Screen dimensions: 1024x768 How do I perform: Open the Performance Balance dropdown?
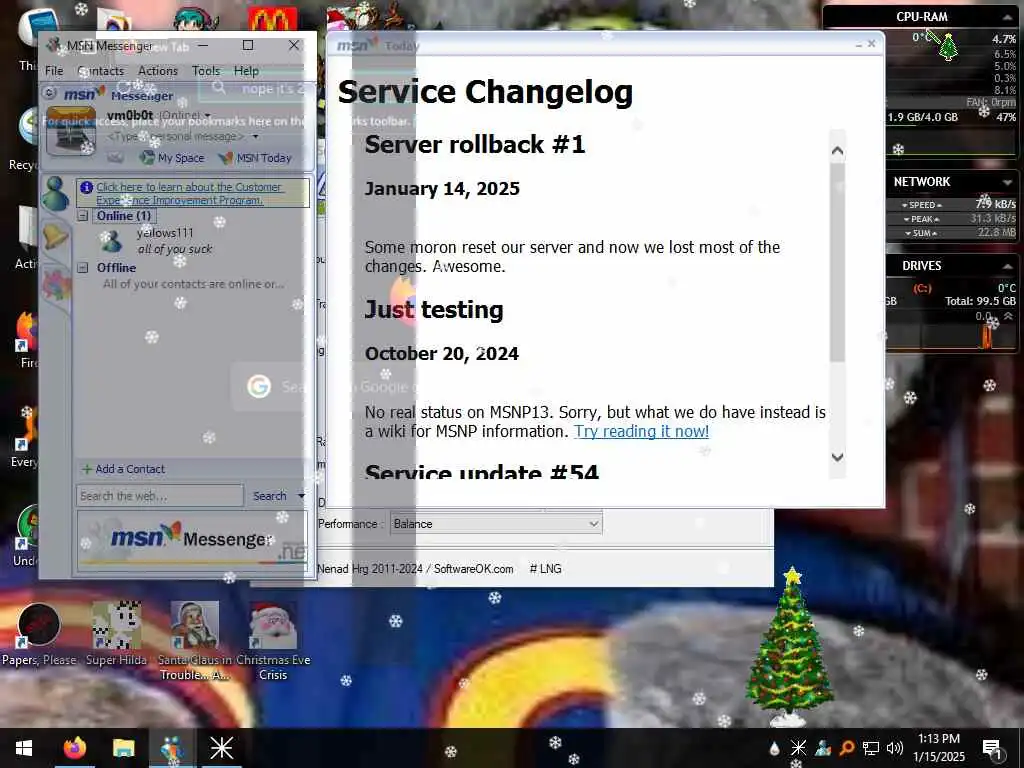[496, 524]
